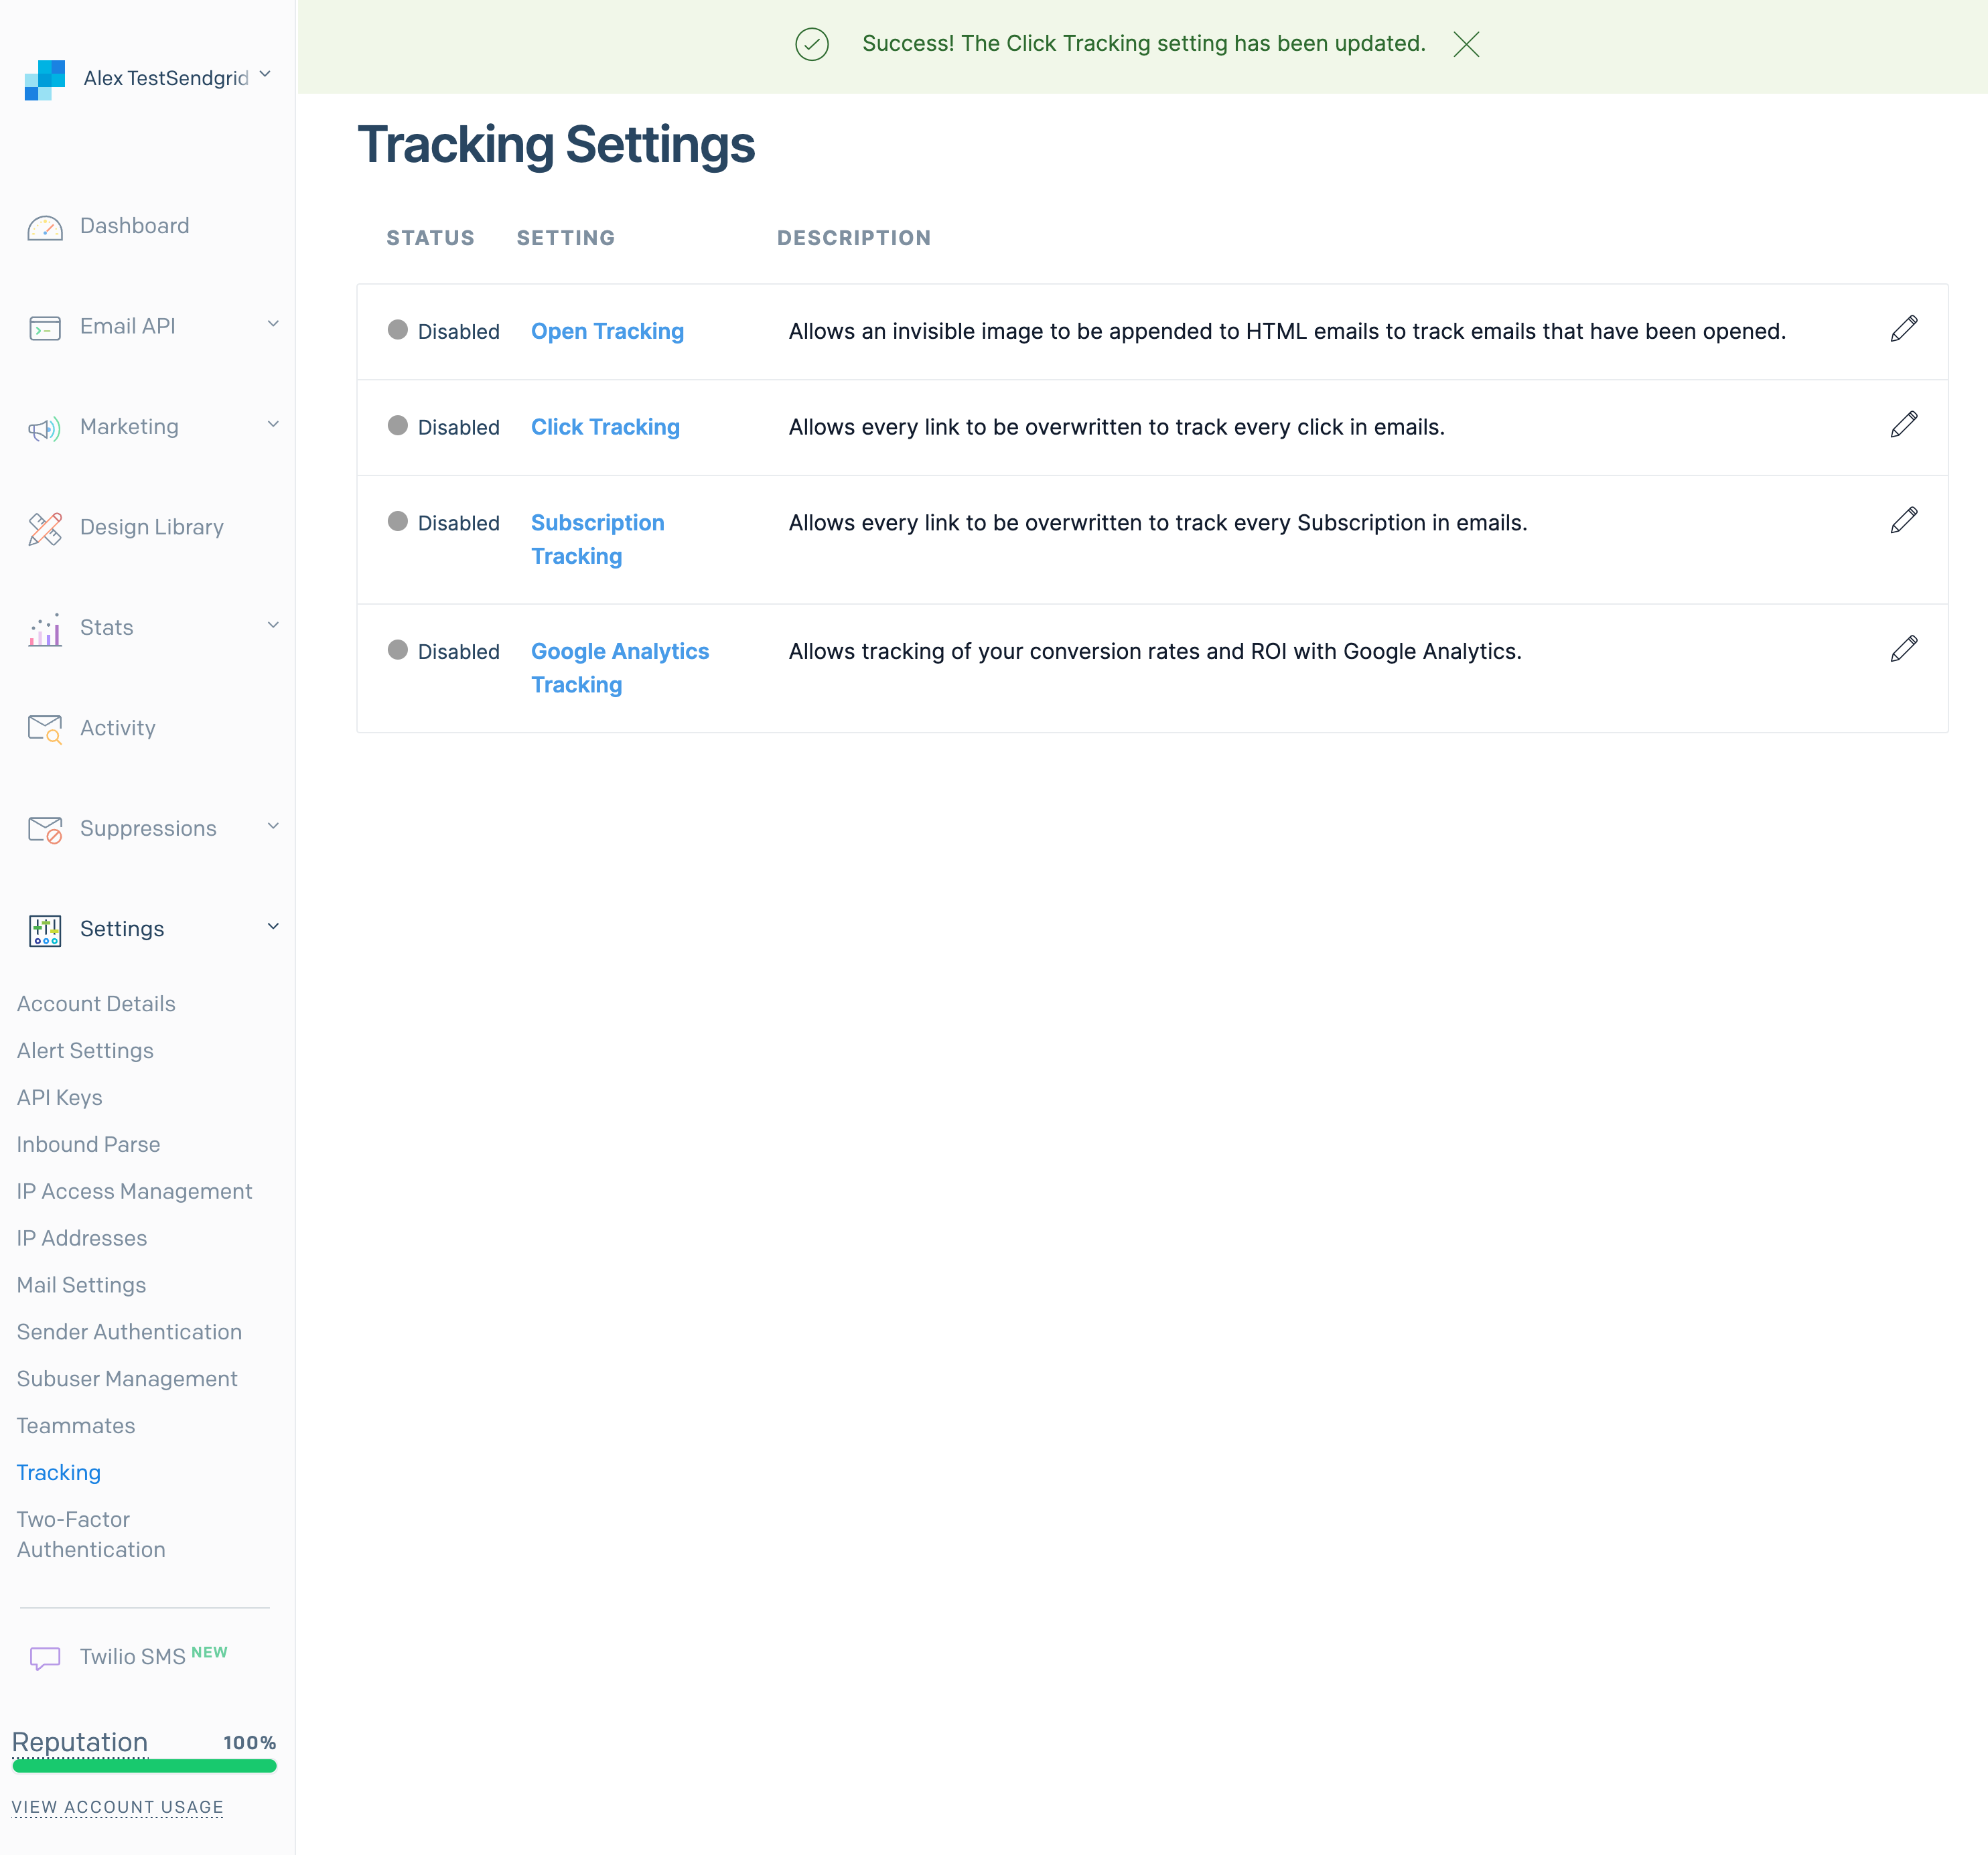Click Subscription Tracking edit pencil icon

tap(1903, 521)
